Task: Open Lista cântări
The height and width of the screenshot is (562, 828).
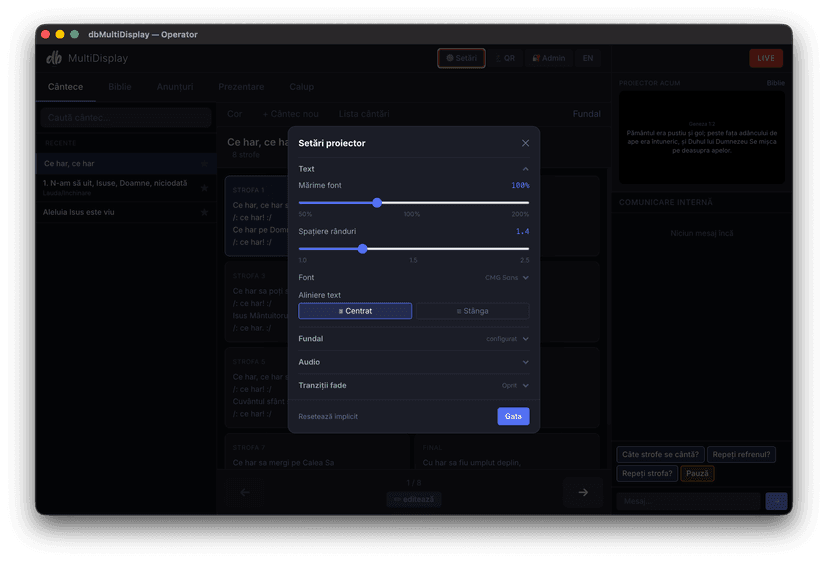Action: point(364,114)
